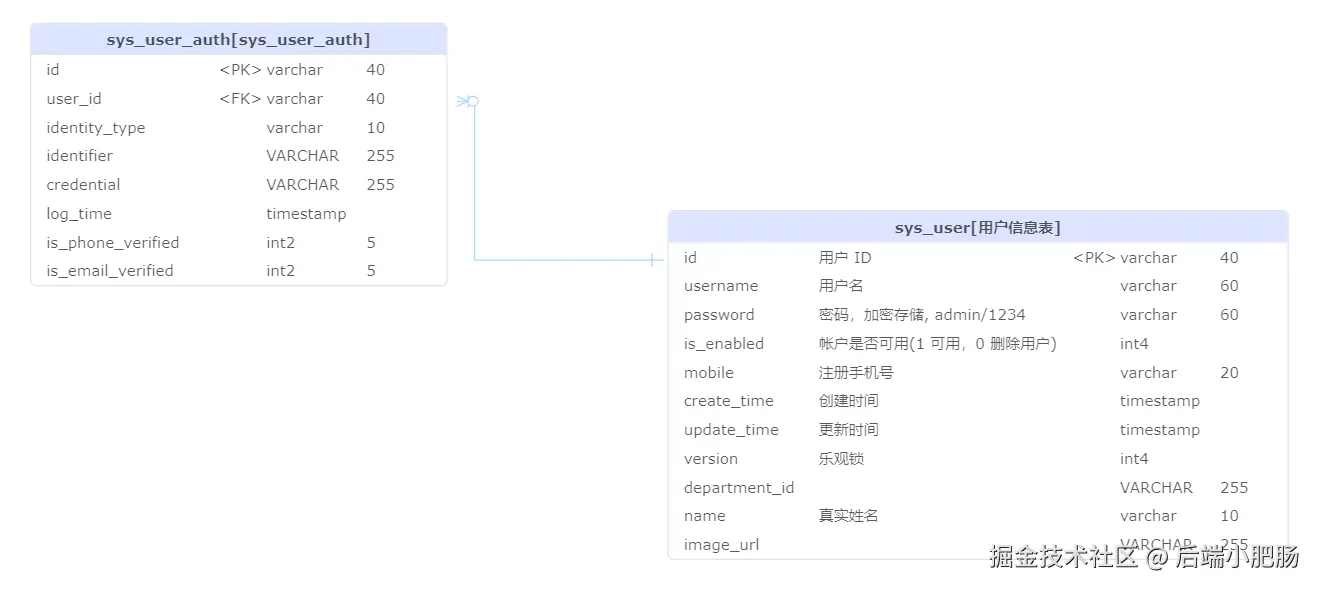Image resolution: width=1318 pixels, height=589 pixels.
Task: Click the password field row
Action: pyautogui.click(x=718, y=314)
